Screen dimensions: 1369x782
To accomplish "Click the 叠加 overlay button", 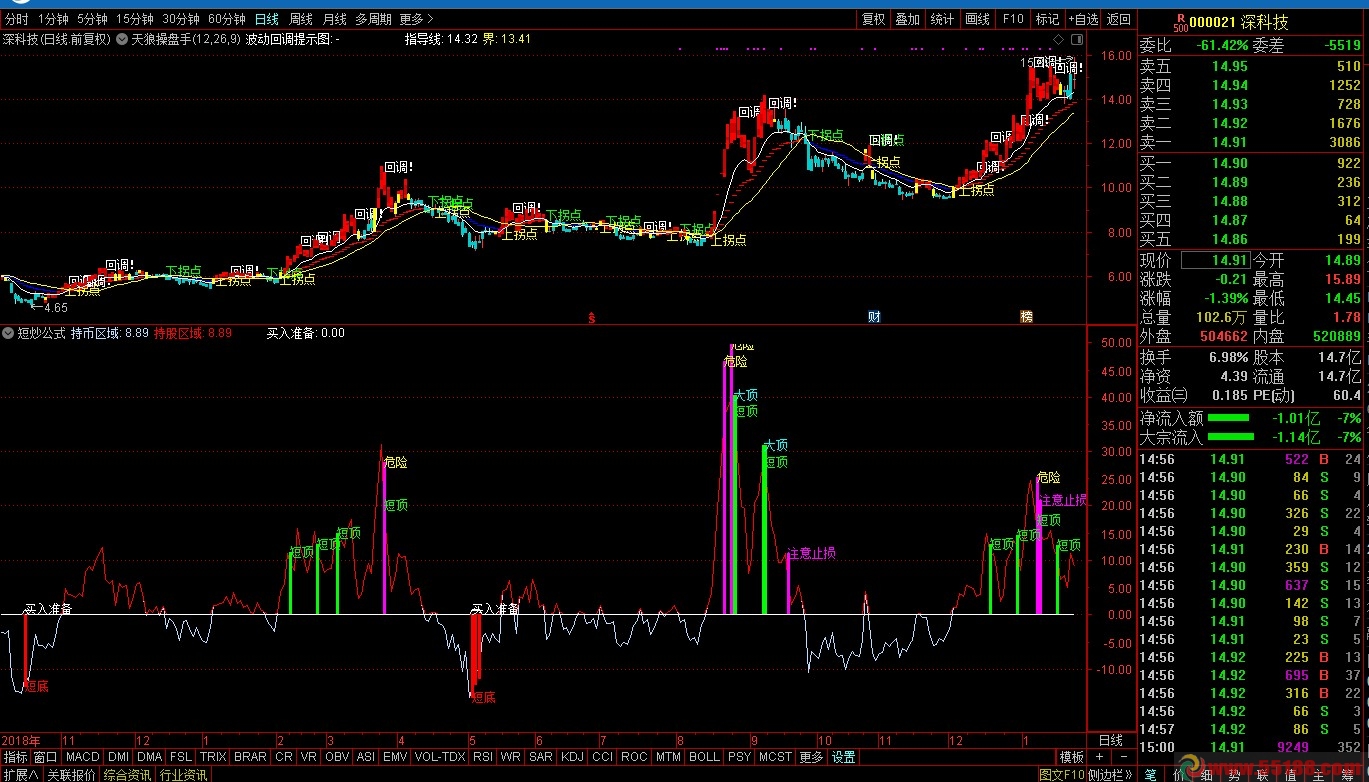I will tap(908, 19).
